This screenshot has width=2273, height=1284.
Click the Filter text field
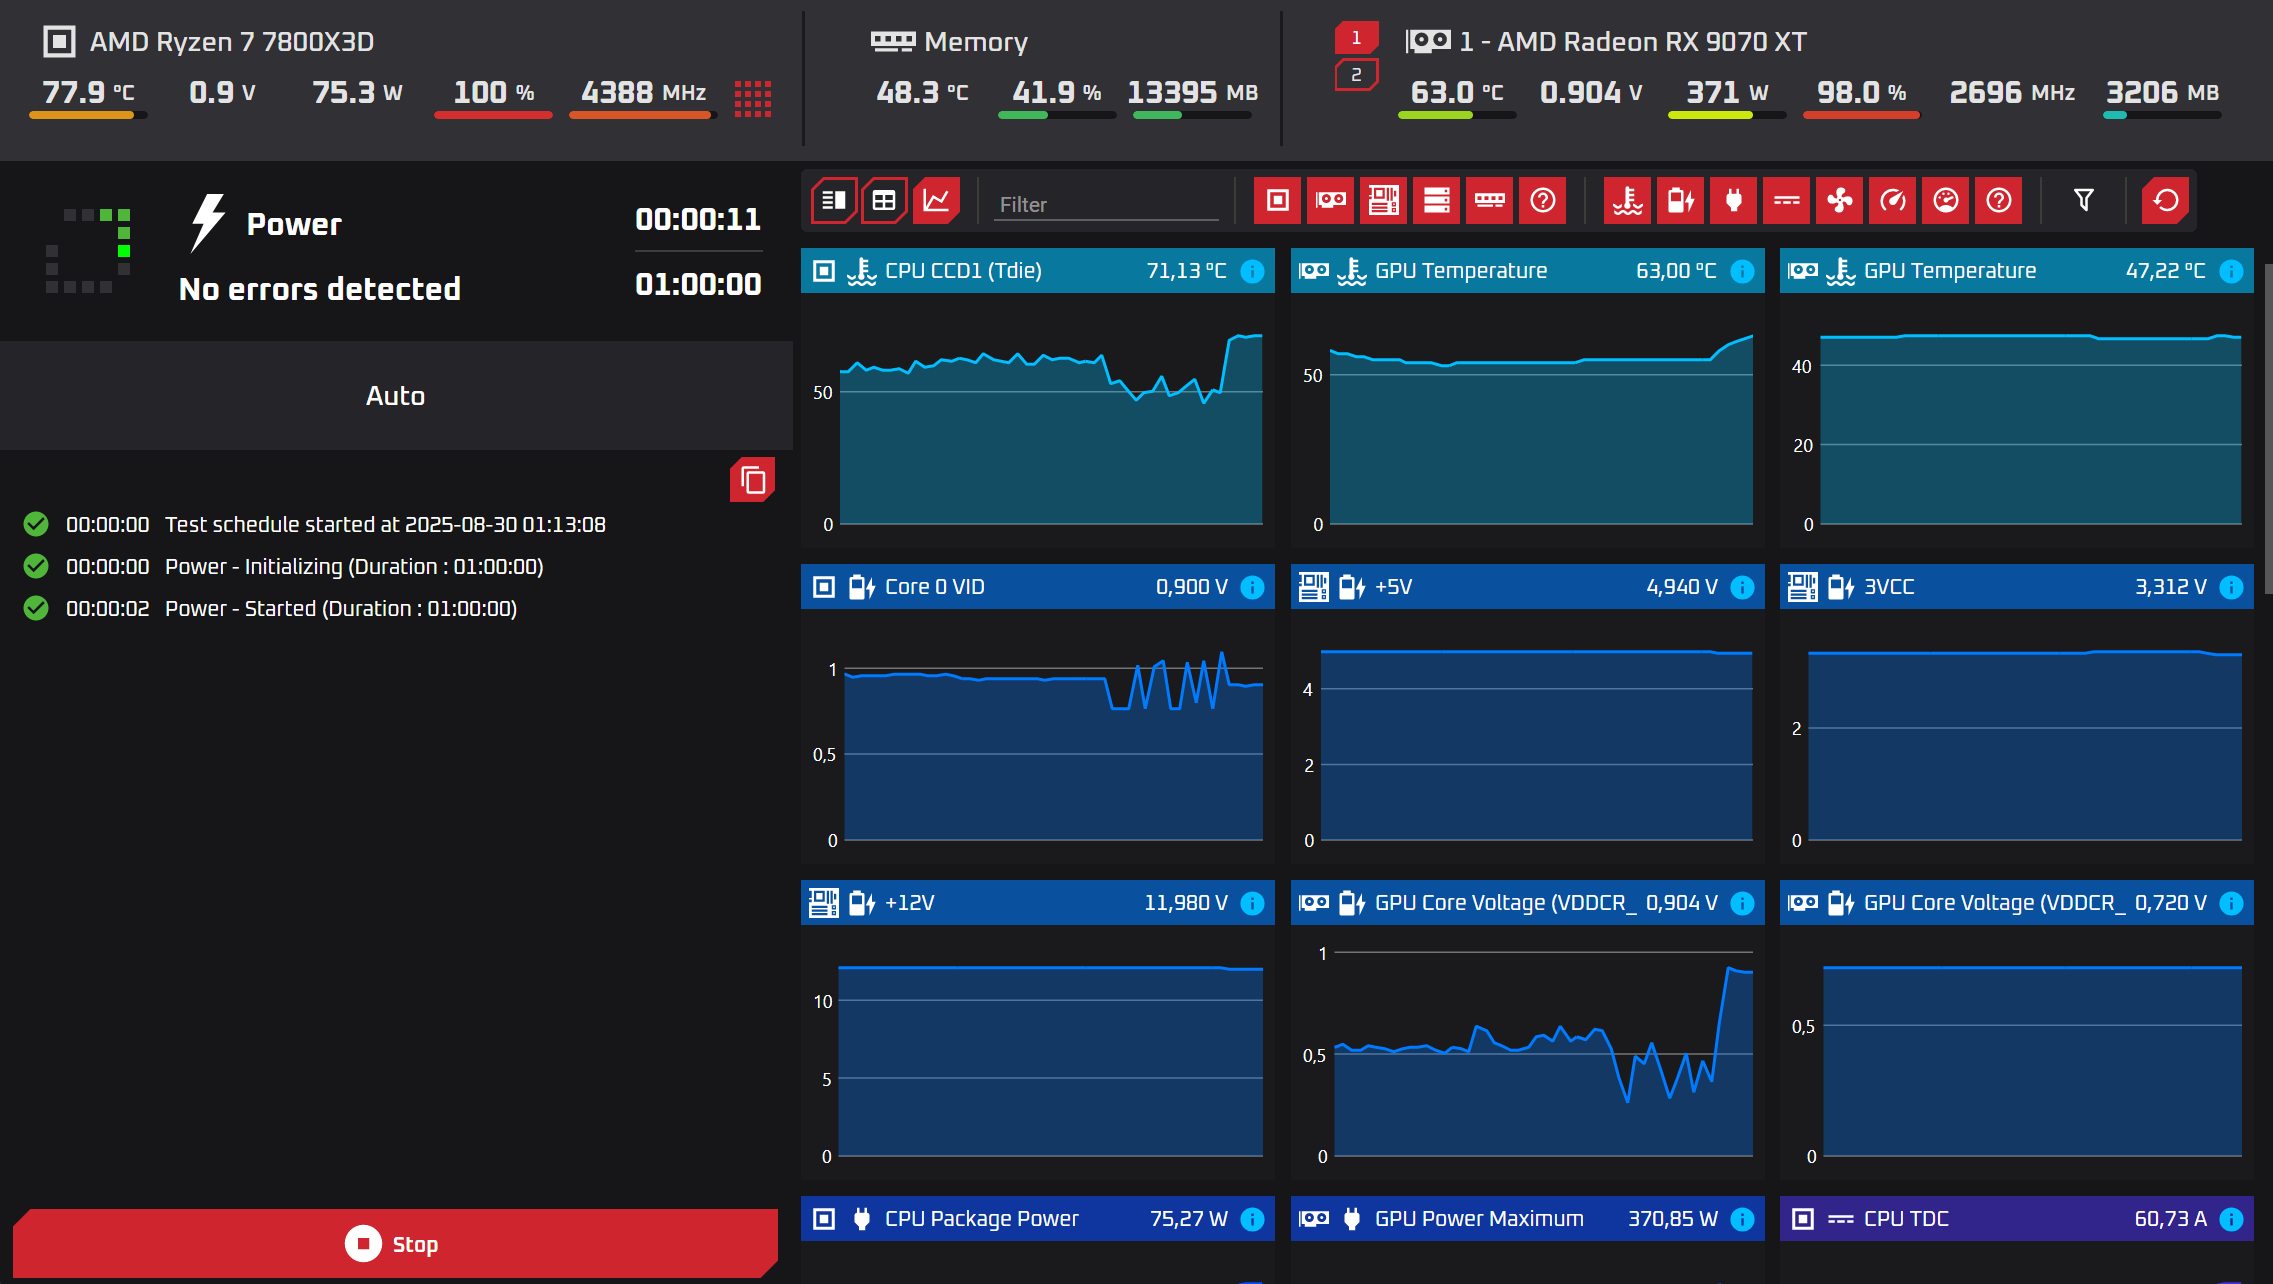(1108, 204)
